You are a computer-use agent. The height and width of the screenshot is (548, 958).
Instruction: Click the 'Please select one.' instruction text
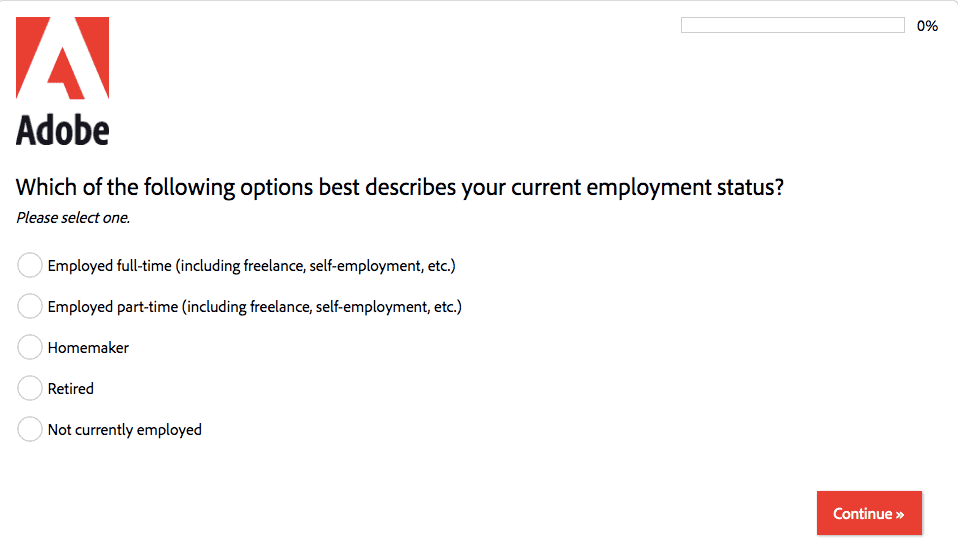pyautogui.click(x=73, y=217)
